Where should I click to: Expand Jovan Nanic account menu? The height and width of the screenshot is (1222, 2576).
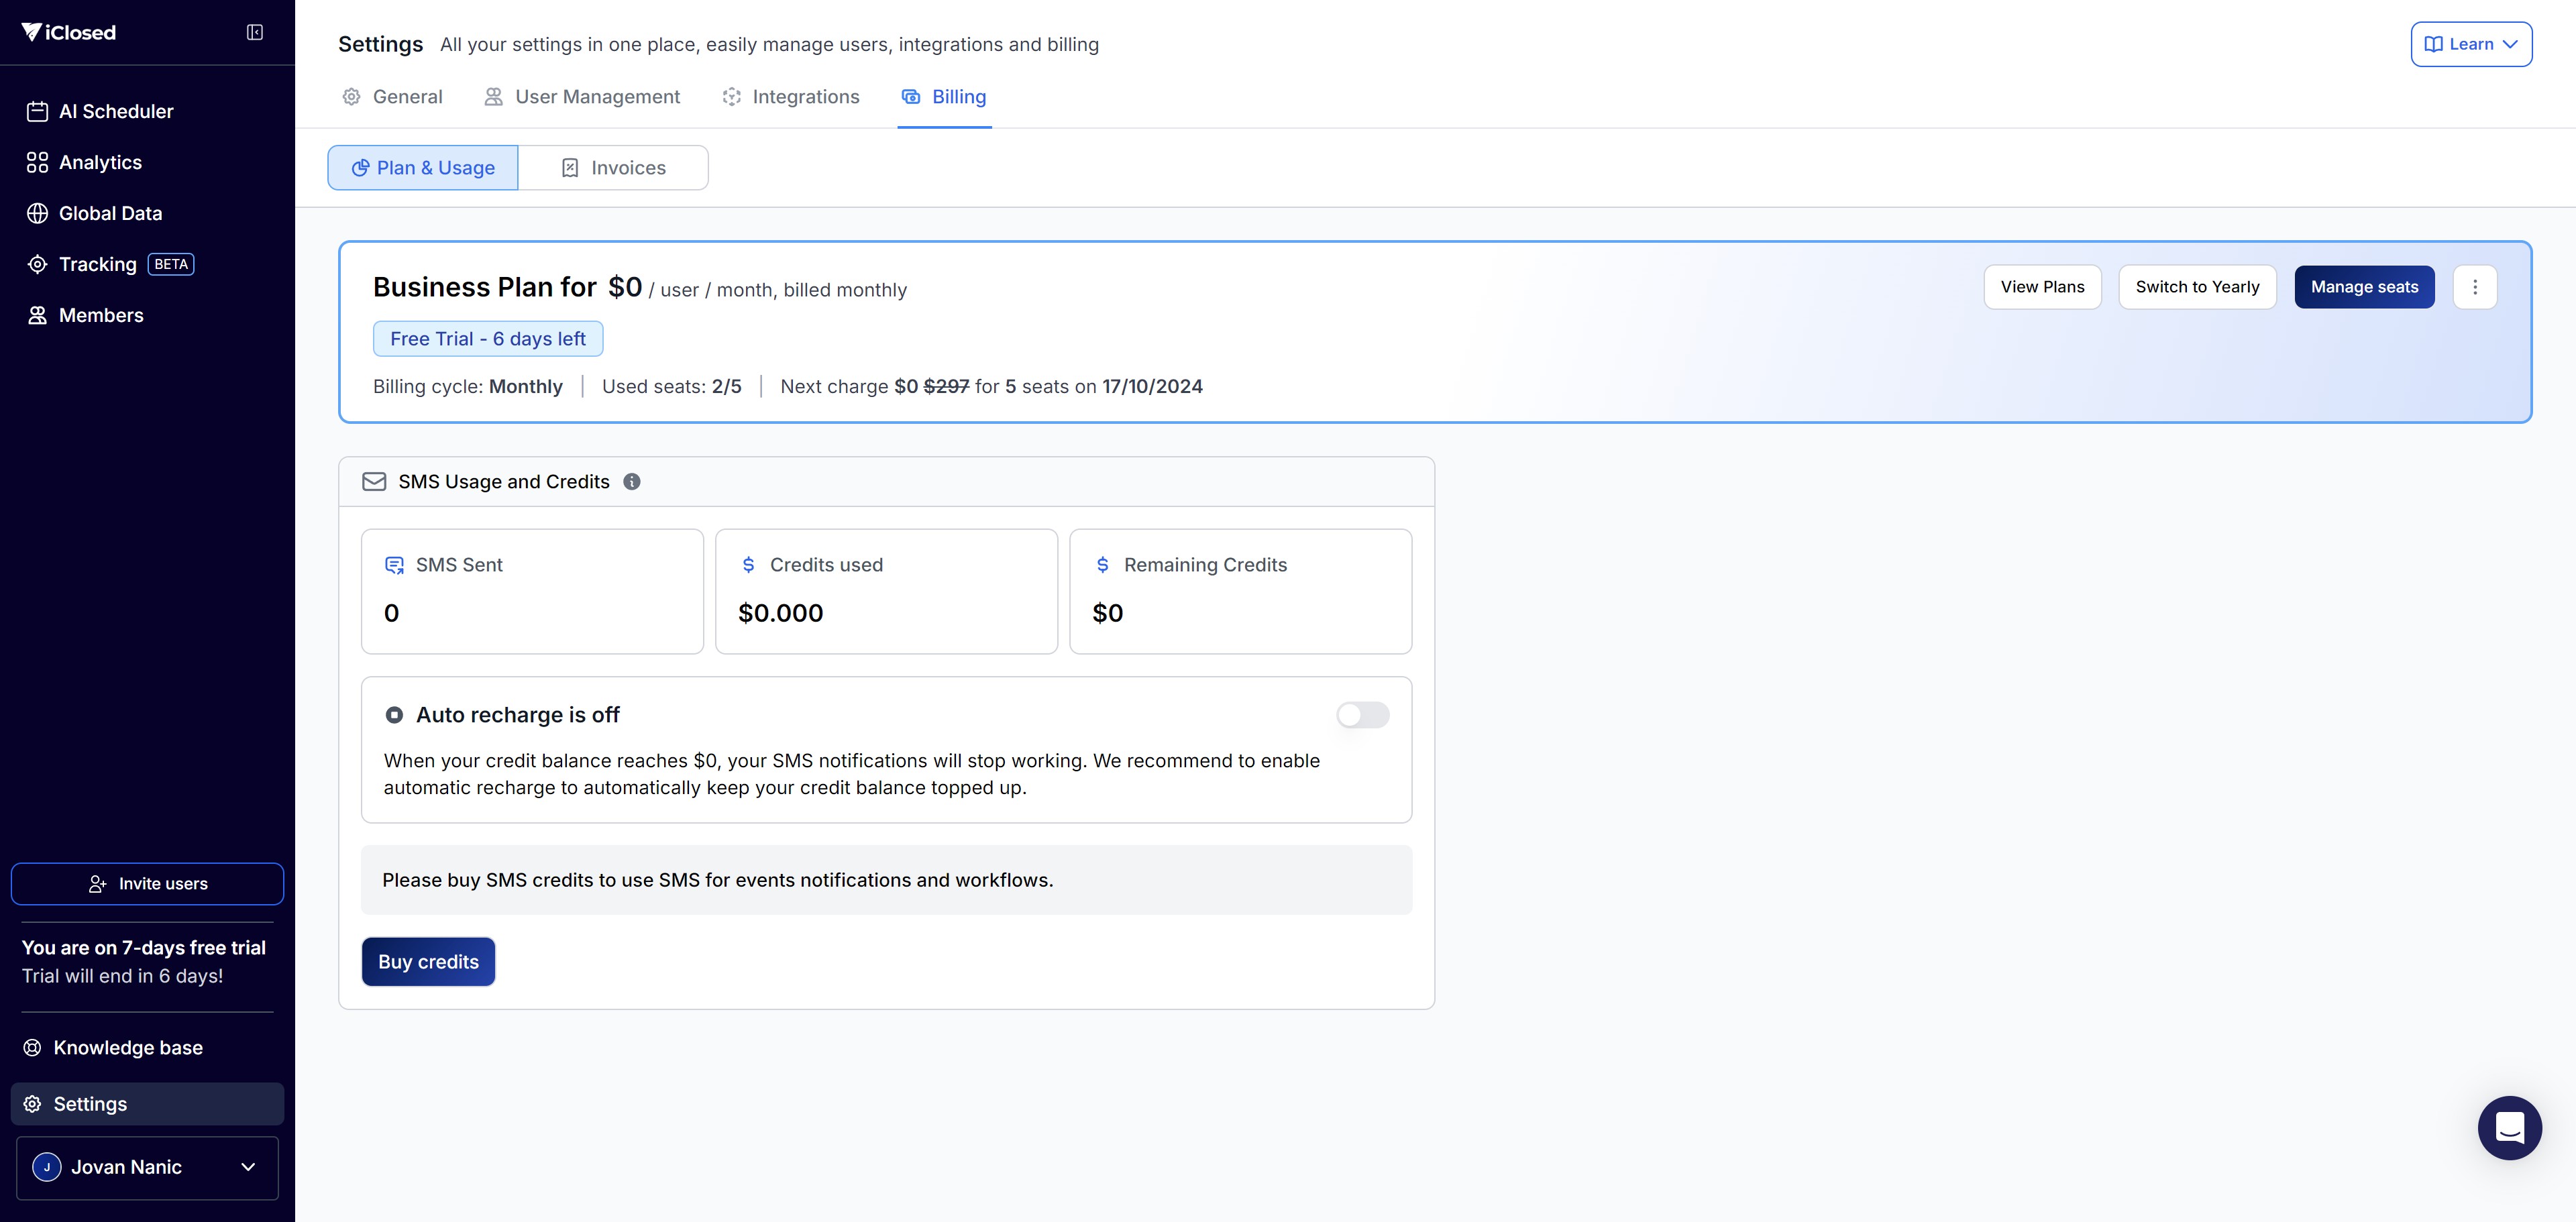(147, 1167)
